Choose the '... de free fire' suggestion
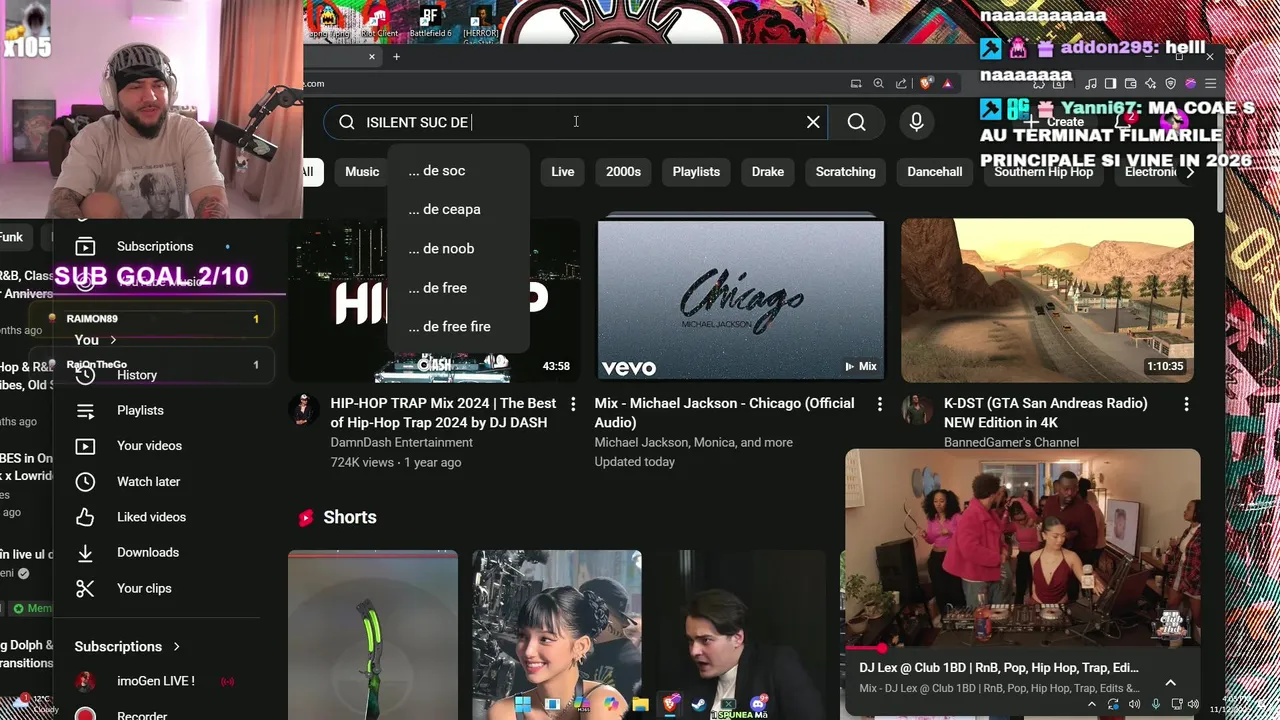This screenshot has height=720, width=1280. pyautogui.click(x=458, y=327)
